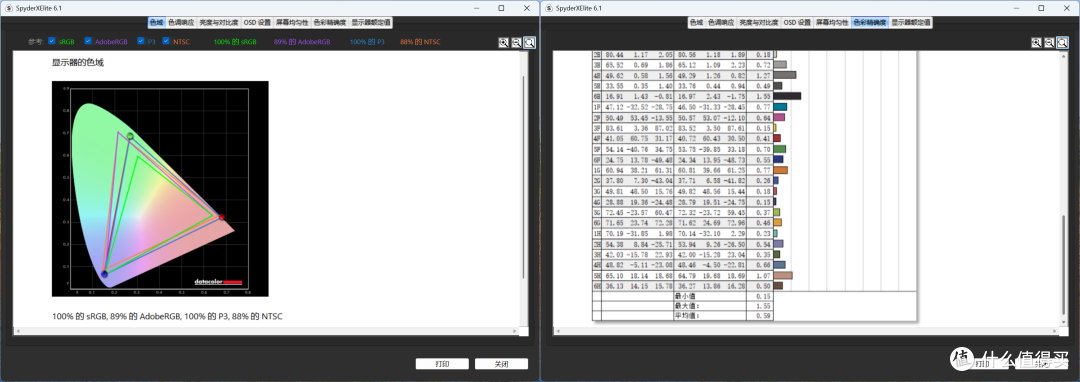This screenshot has width=1080, height=382.
Task: Click the SpyderXElite app icon in right title bar
Action: (x=549, y=8)
